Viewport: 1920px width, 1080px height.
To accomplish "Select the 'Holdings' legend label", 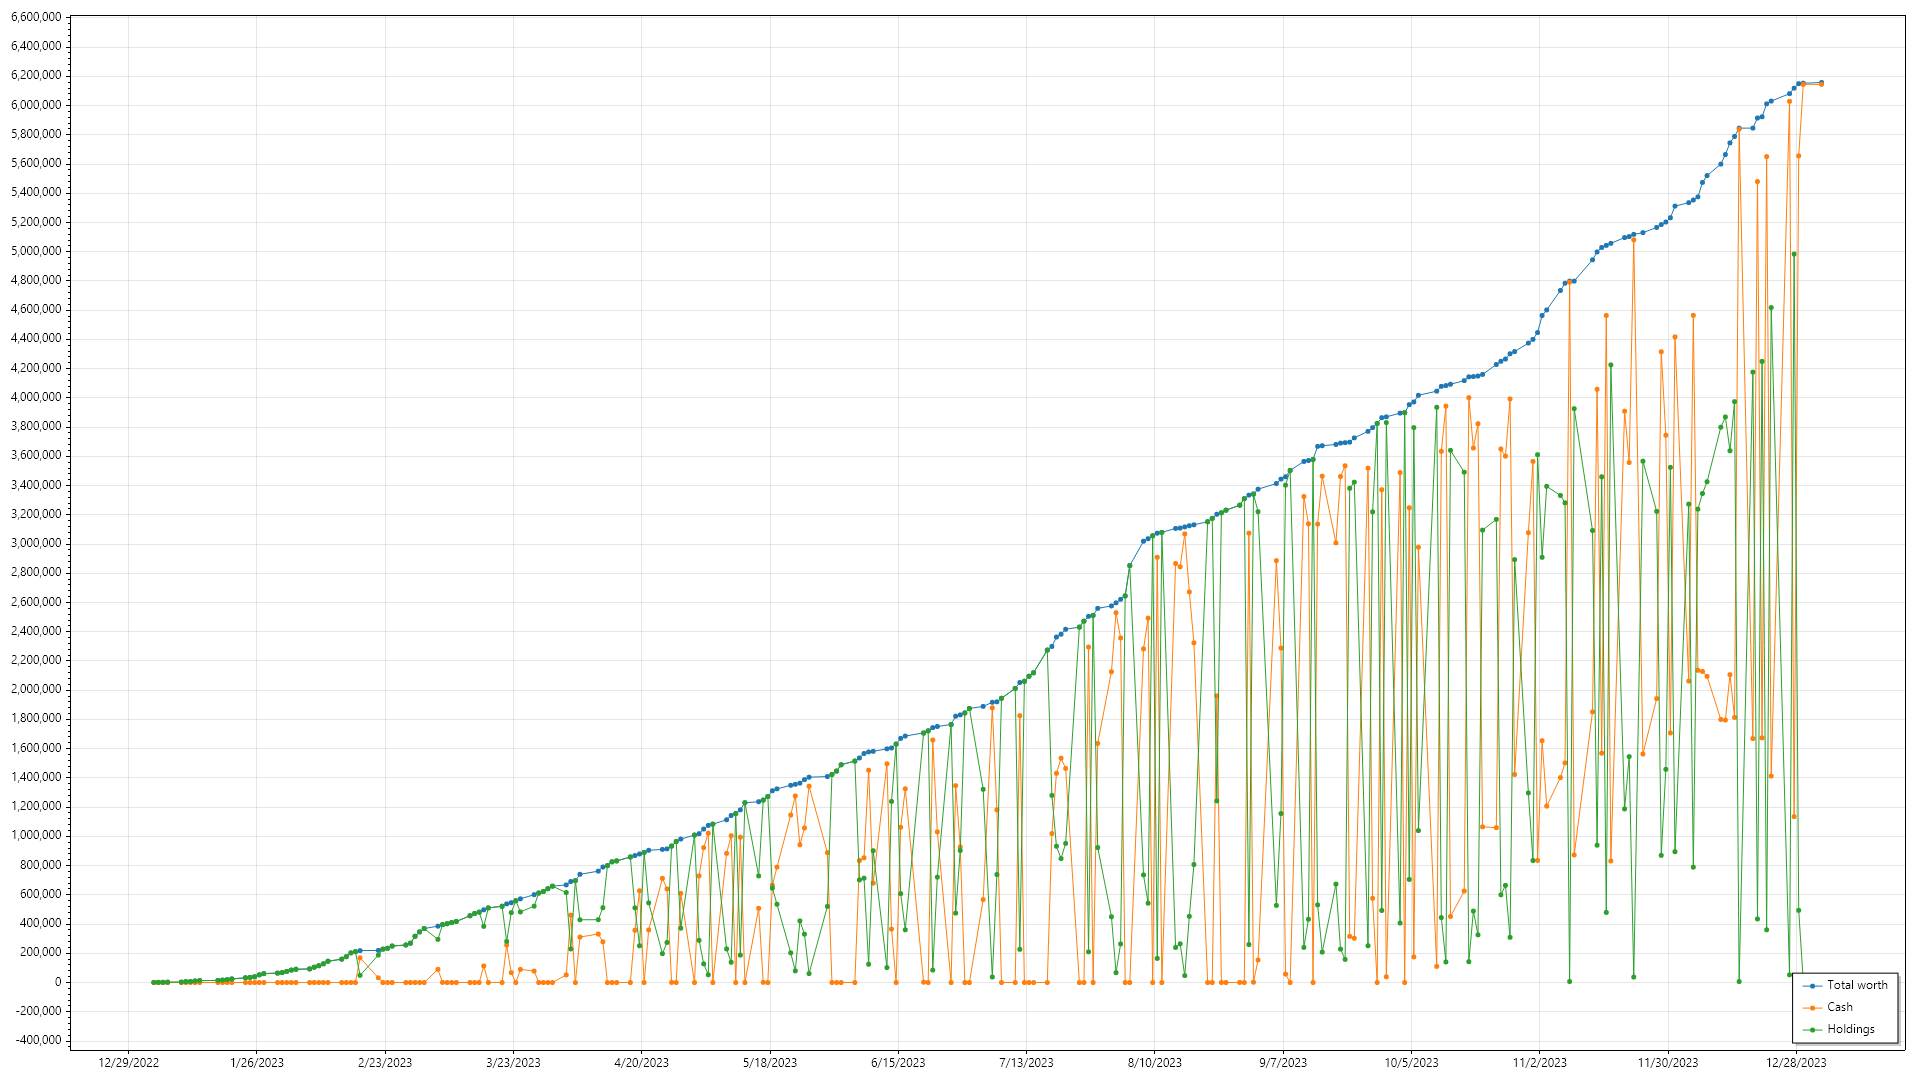I will click(x=1851, y=1029).
